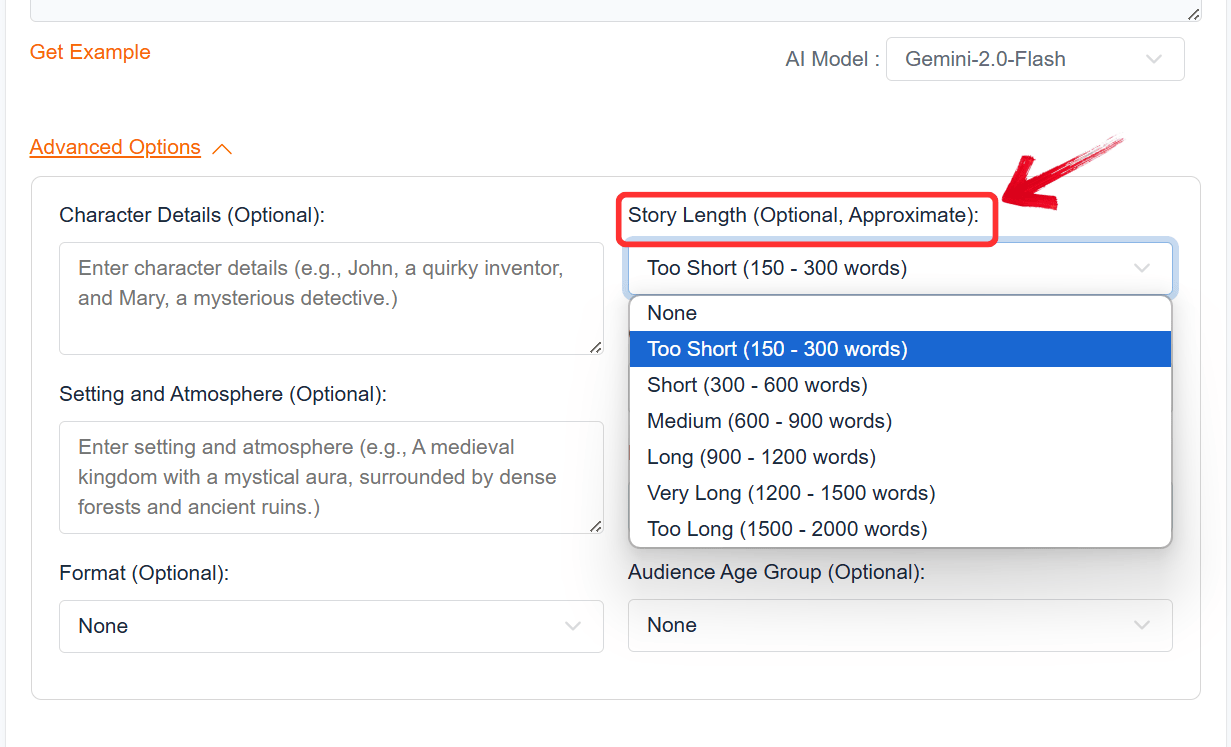Click the Setting and Atmosphere resize handle
1231x747 pixels.
[x=596, y=526]
